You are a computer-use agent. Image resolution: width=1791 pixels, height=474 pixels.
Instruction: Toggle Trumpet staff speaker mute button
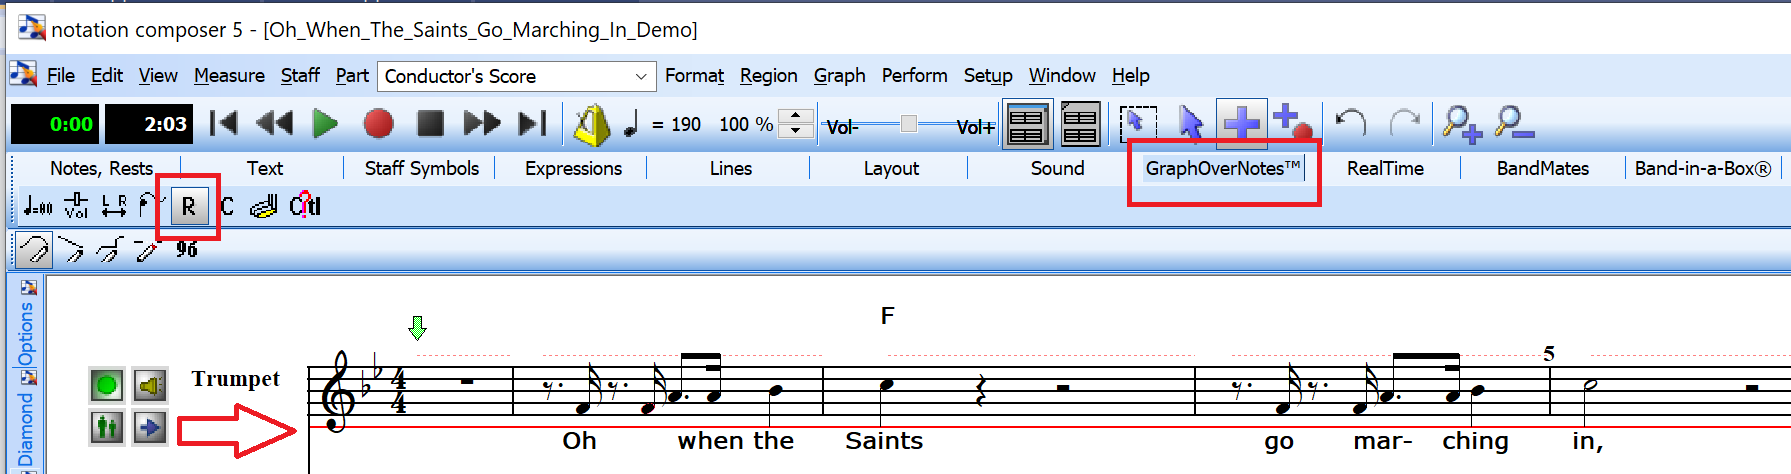pyautogui.click(x=150, y=385)
